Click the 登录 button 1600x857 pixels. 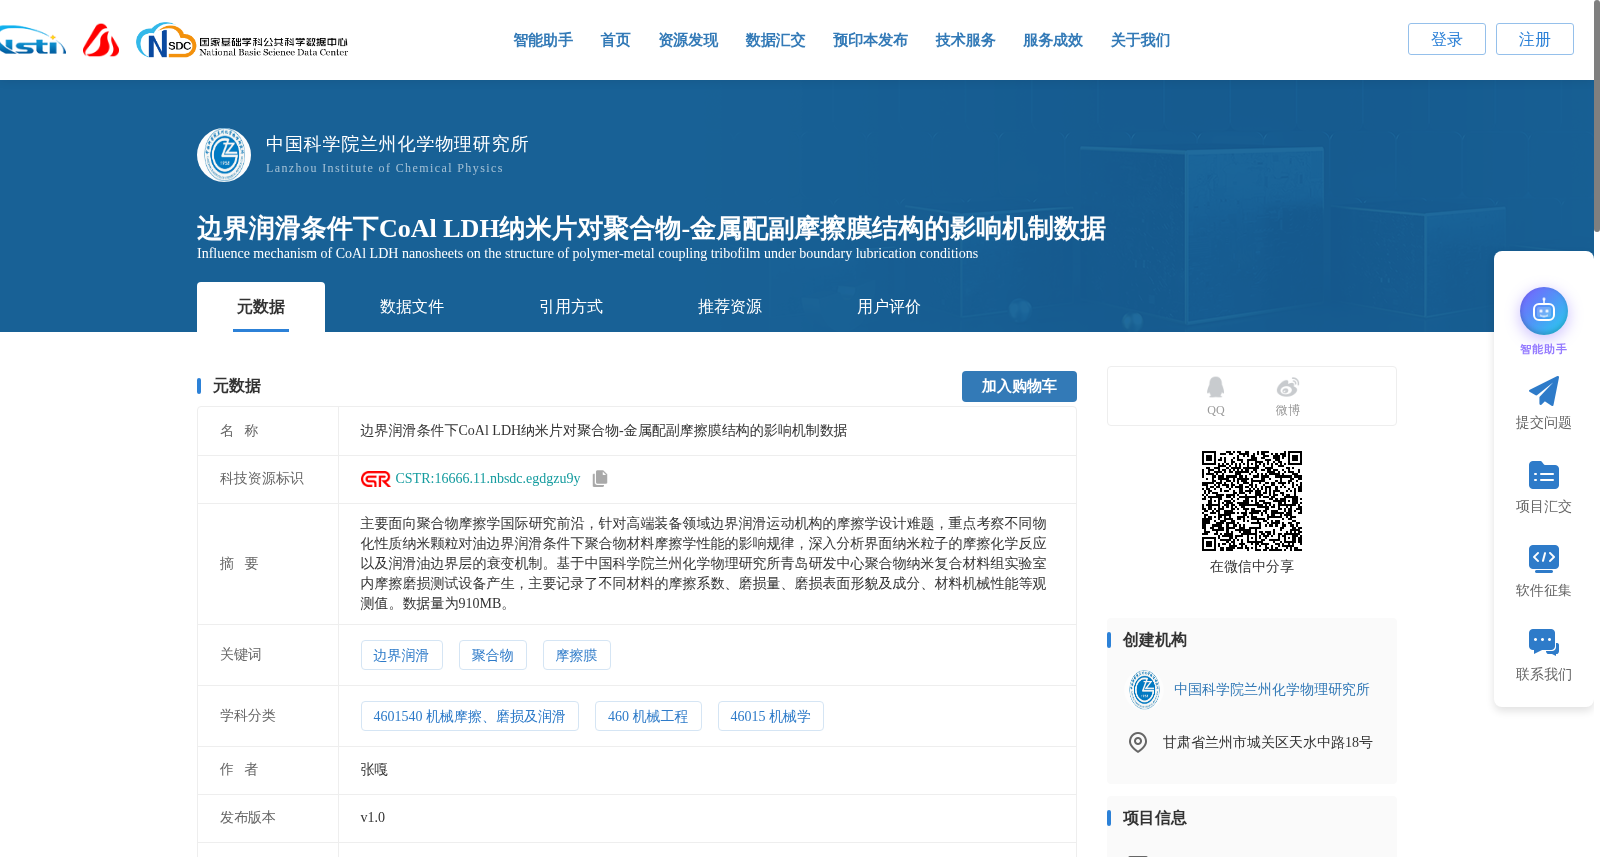[x=1447, y=39]
